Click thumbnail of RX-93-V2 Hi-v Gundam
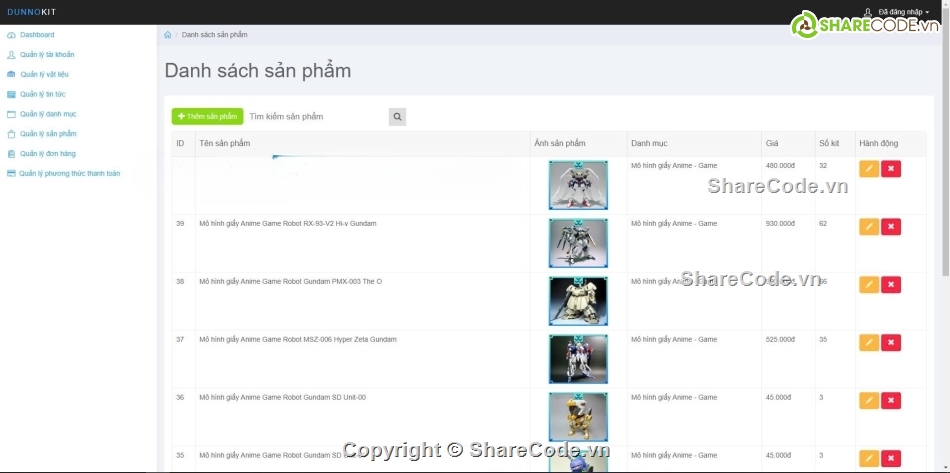Image resolution: width=950 pixels, height=473 pixels. 578,243
